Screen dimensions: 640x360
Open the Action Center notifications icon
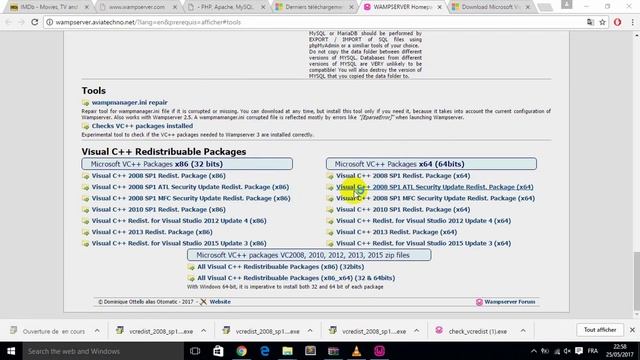pyautogui.click(x=579, y=351)
